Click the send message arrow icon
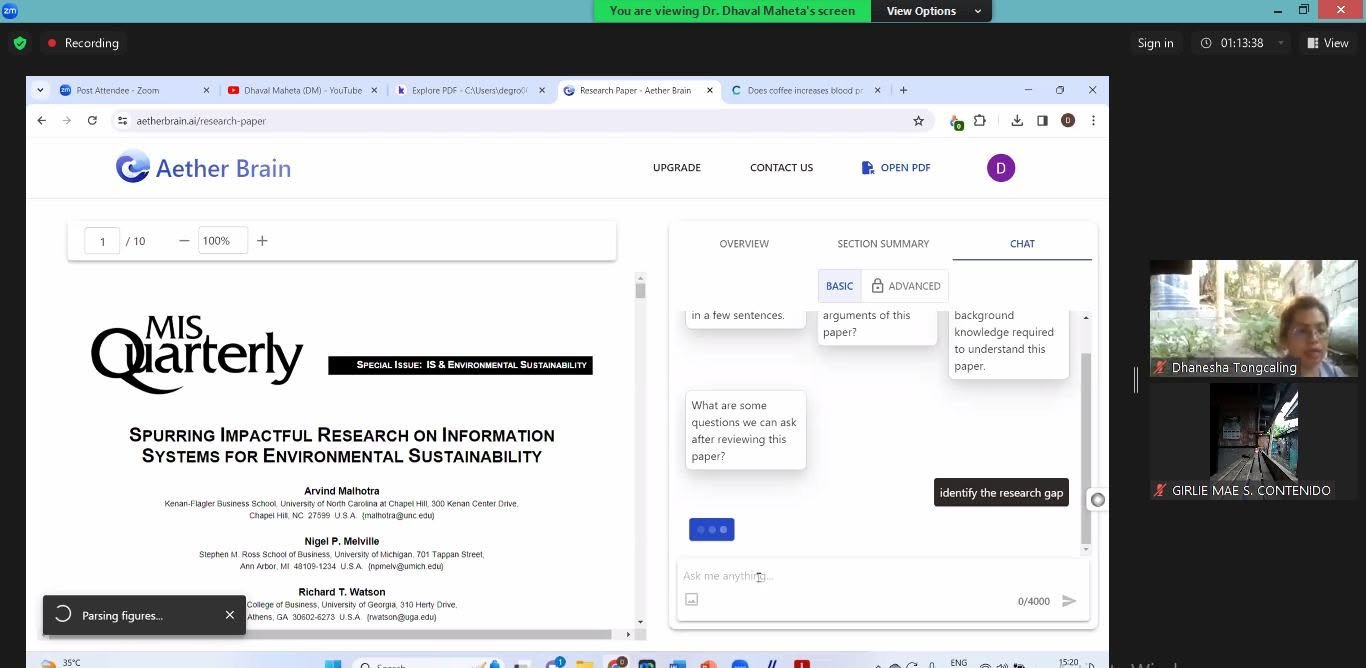The image size is (1366, 668). [x=1069, y=601]
